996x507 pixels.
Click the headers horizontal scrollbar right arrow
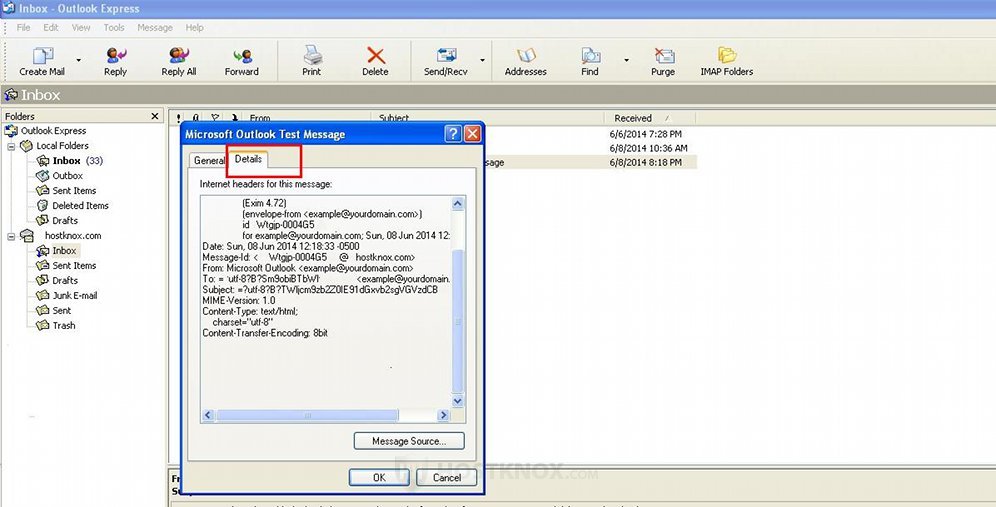[444, 415]
